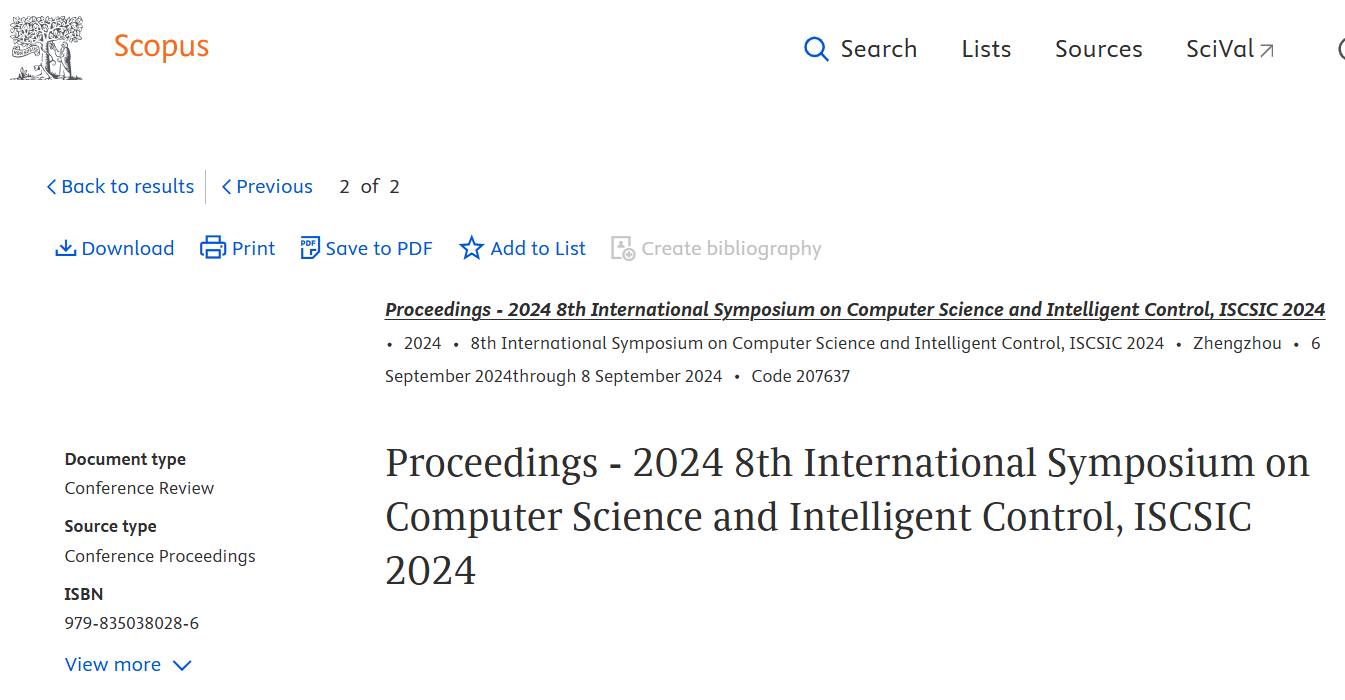Click the magnifying glass Search icon

816,49
